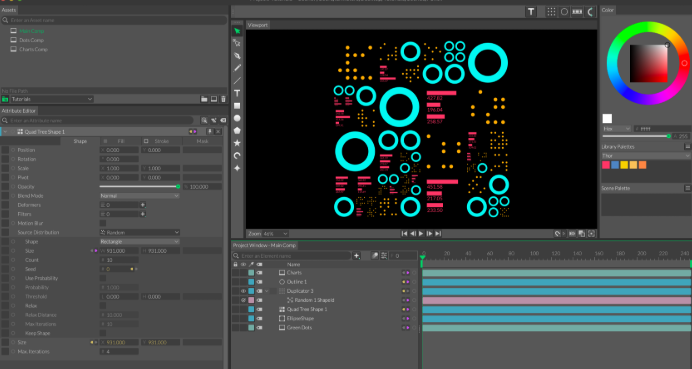Select the Outline 1 layer
Screen dimensions: 692x369
(297, 282)
